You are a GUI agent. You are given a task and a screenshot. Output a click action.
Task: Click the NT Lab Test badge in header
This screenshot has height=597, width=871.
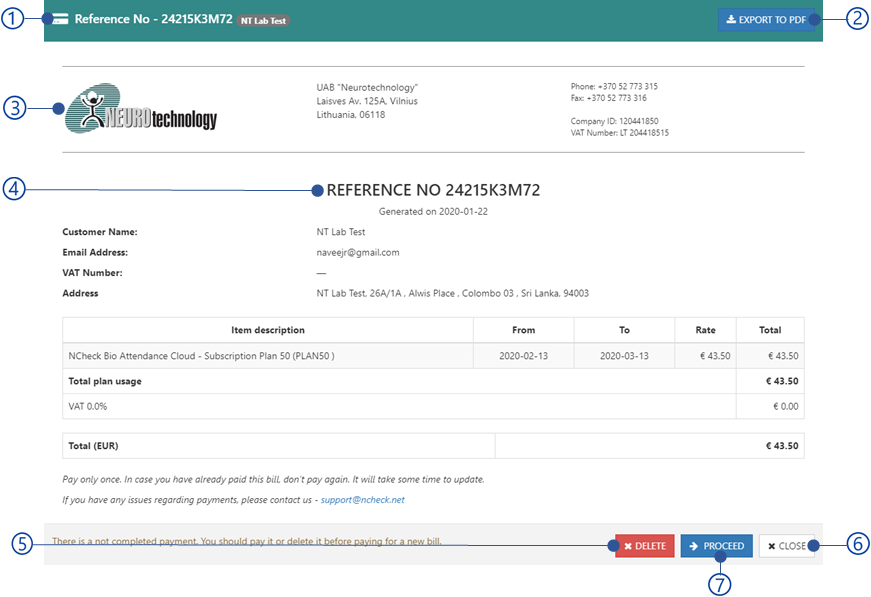point(263,21)
